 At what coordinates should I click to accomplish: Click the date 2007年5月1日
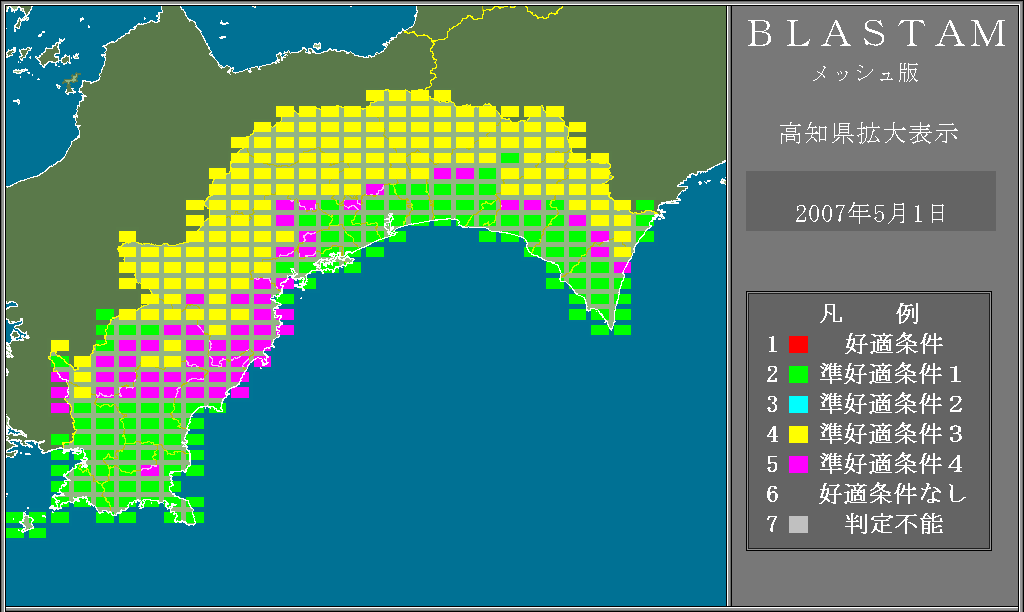click(x=871, y=214)
